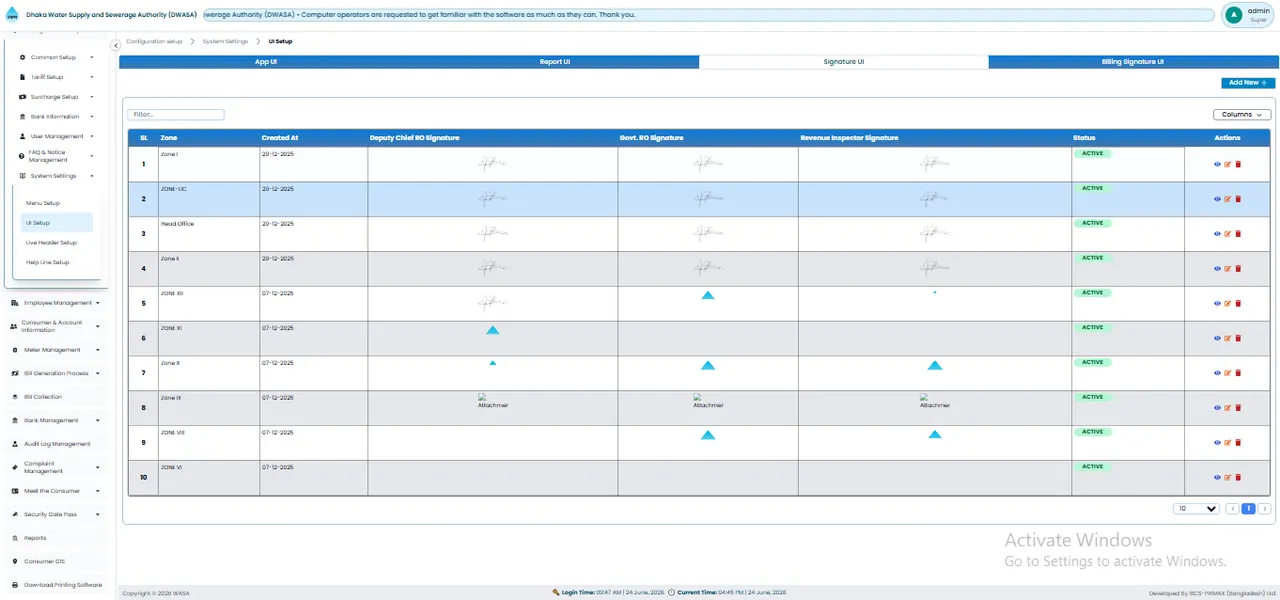The image size is (1280, 600).
Task: Click the DWASA logo in the header
Action: [x=13, y=15]
